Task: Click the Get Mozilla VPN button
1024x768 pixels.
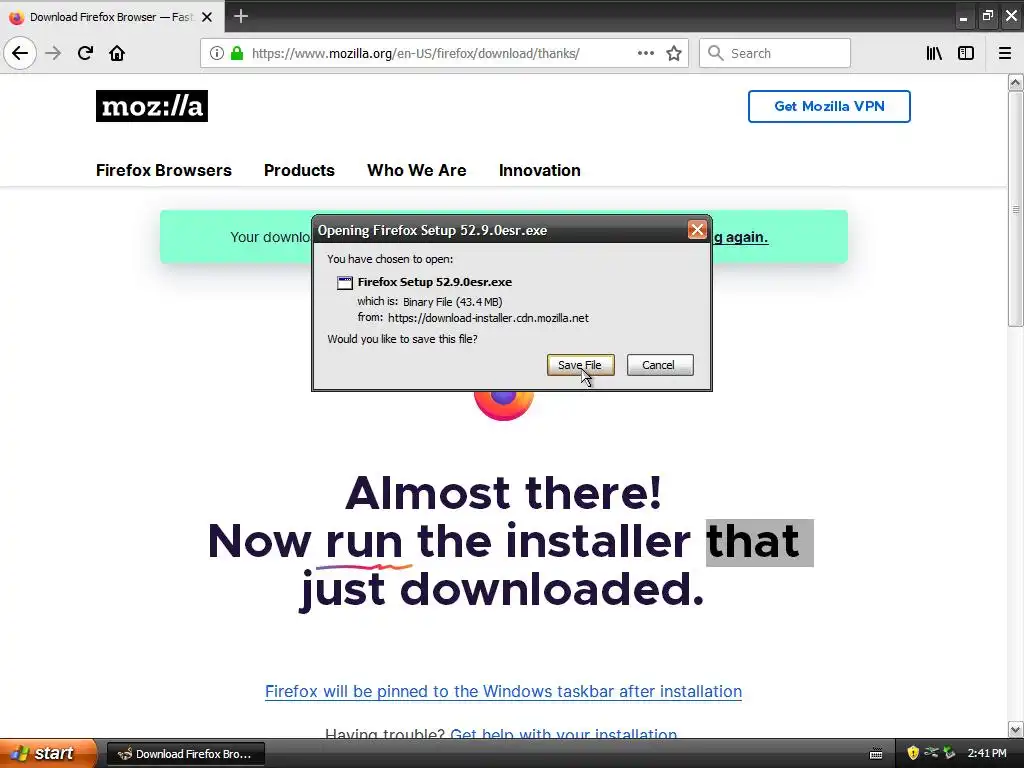Action: tap(829, 106)
